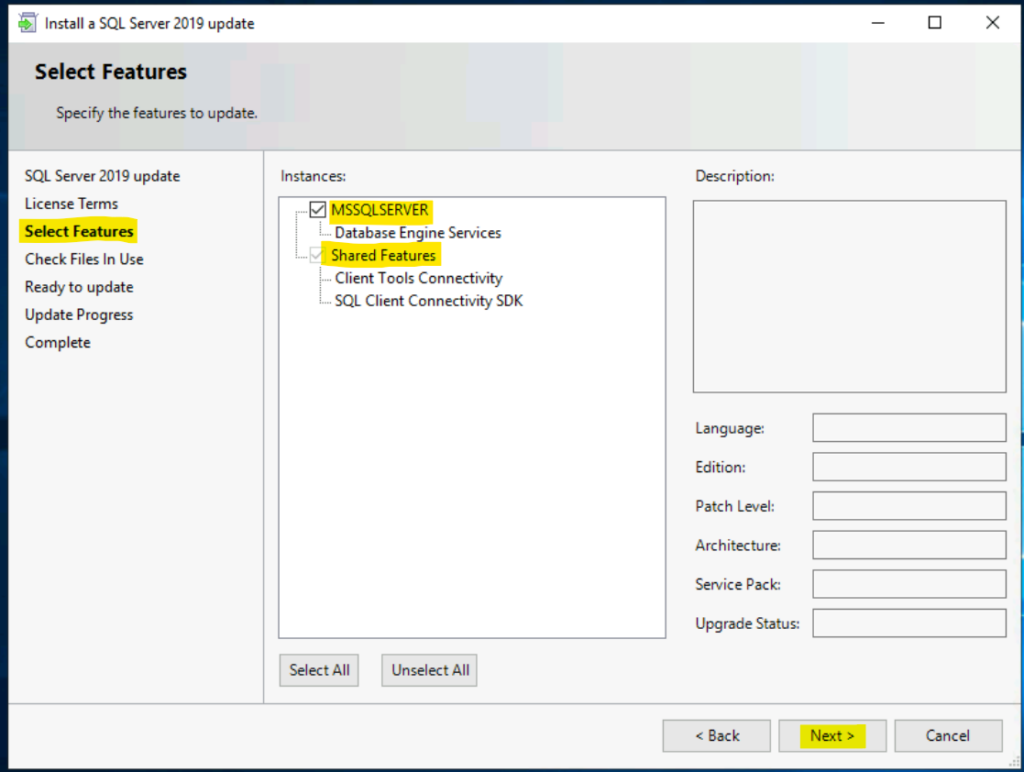Click the SQL Server installer title bar icon
The image size is (1024, 772).
27,23
